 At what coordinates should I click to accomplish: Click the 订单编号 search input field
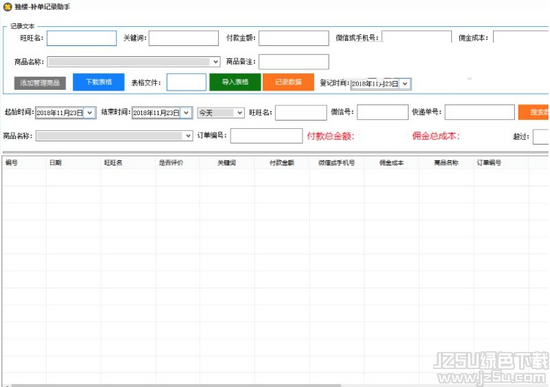266,136
